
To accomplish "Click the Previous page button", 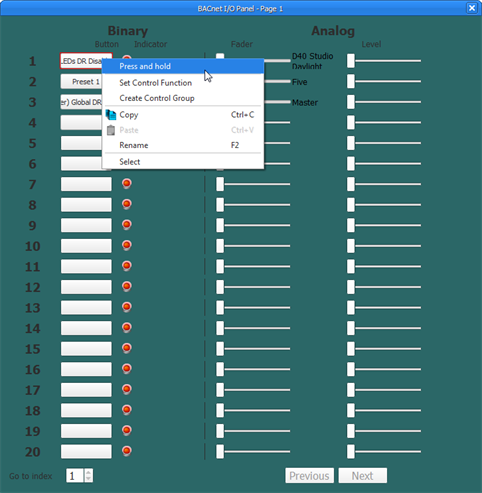I will pos(309,476).
